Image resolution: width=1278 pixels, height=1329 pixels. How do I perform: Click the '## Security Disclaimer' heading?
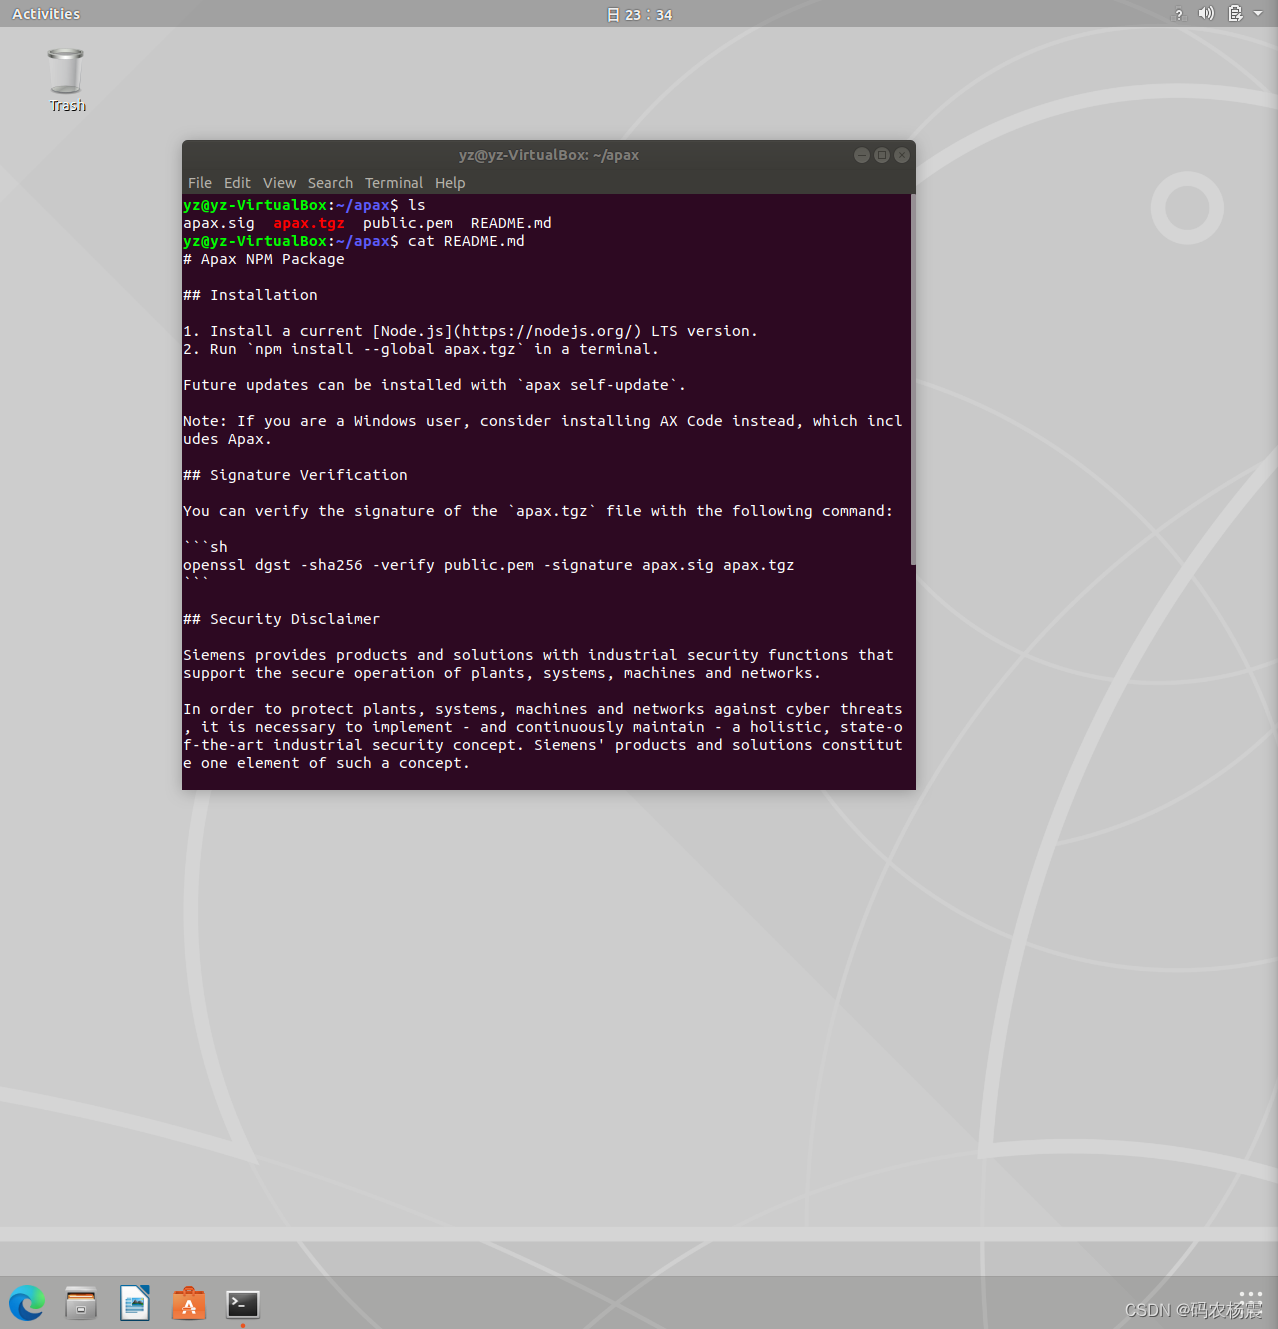282,619
